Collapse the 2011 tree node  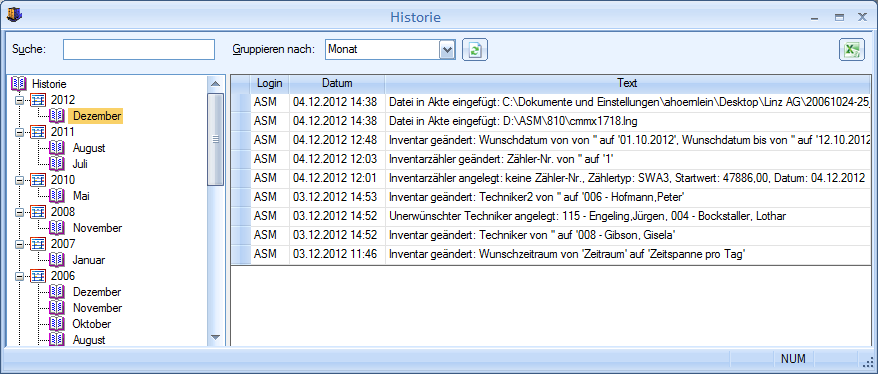pyautogui.click(x=20, y=132)
